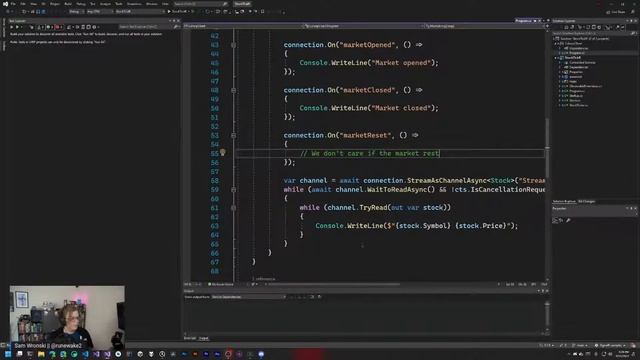Image resolution: width=640 pixels, height=360 pixels.
Task: Click the Categorized icon in Properties panel
Action: 555,220
